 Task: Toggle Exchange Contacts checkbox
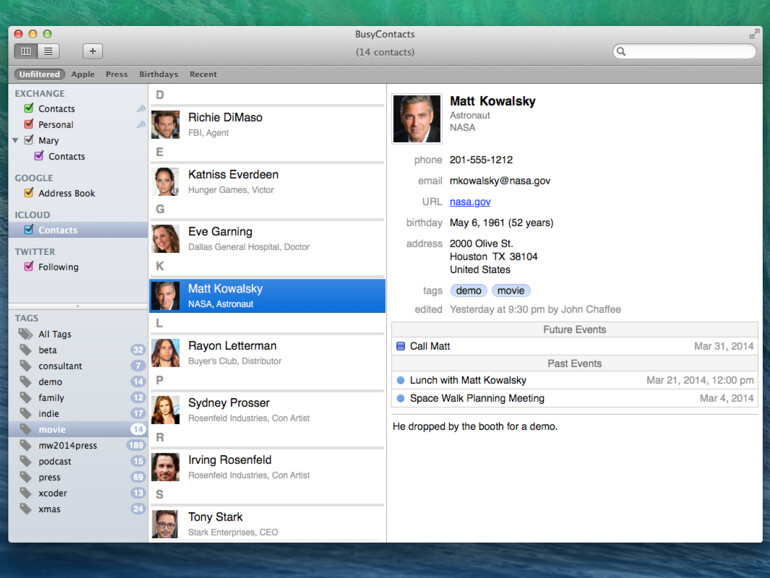coord(29,108)
